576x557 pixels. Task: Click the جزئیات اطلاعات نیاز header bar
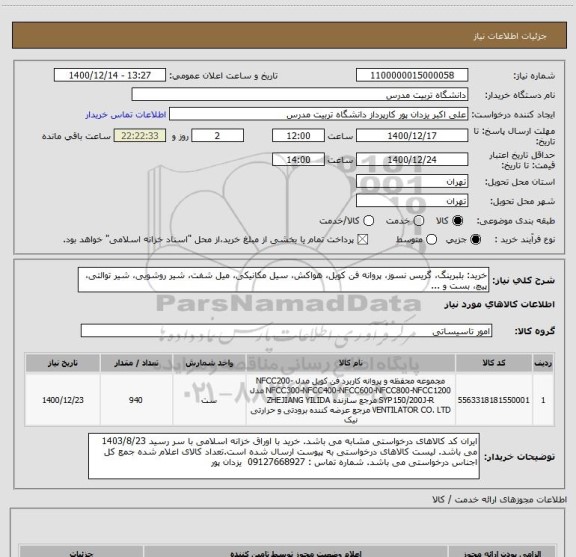(289, 36)
